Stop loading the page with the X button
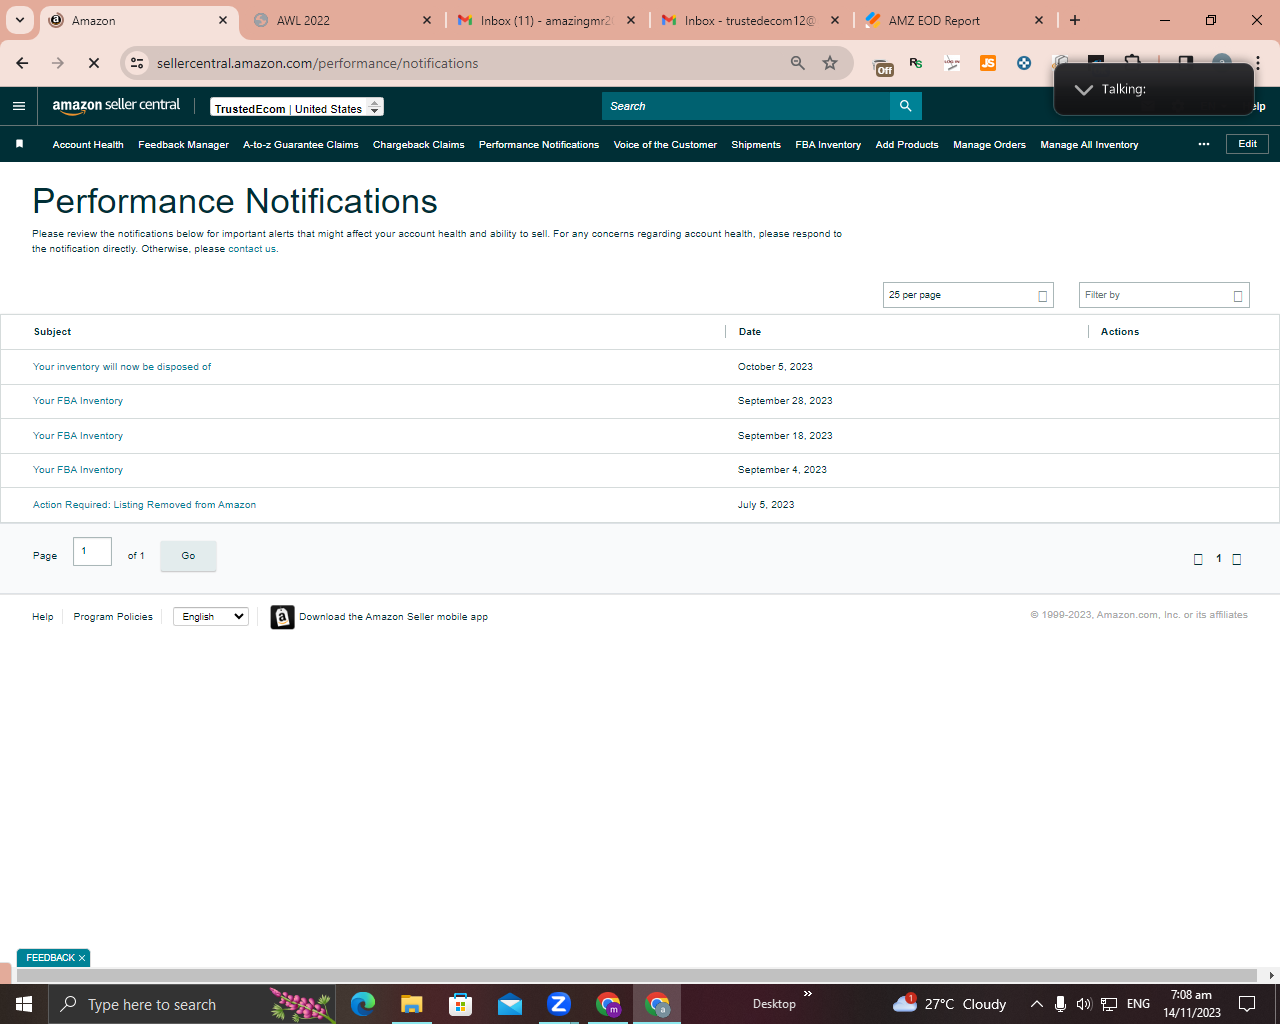 tap(94, 63)
